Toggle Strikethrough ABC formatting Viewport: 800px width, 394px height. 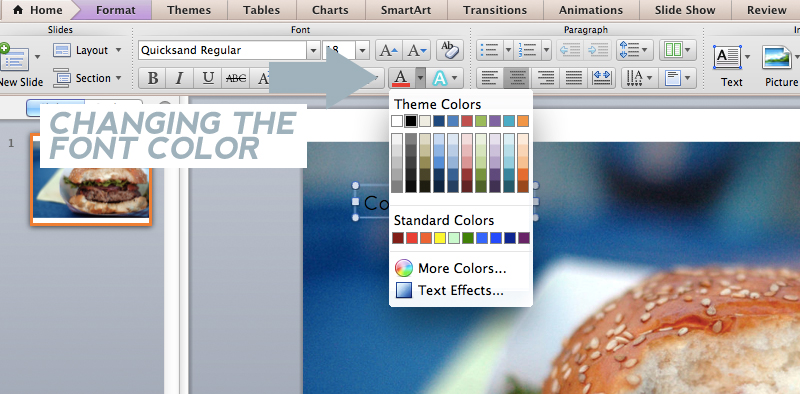click(236, 78)
